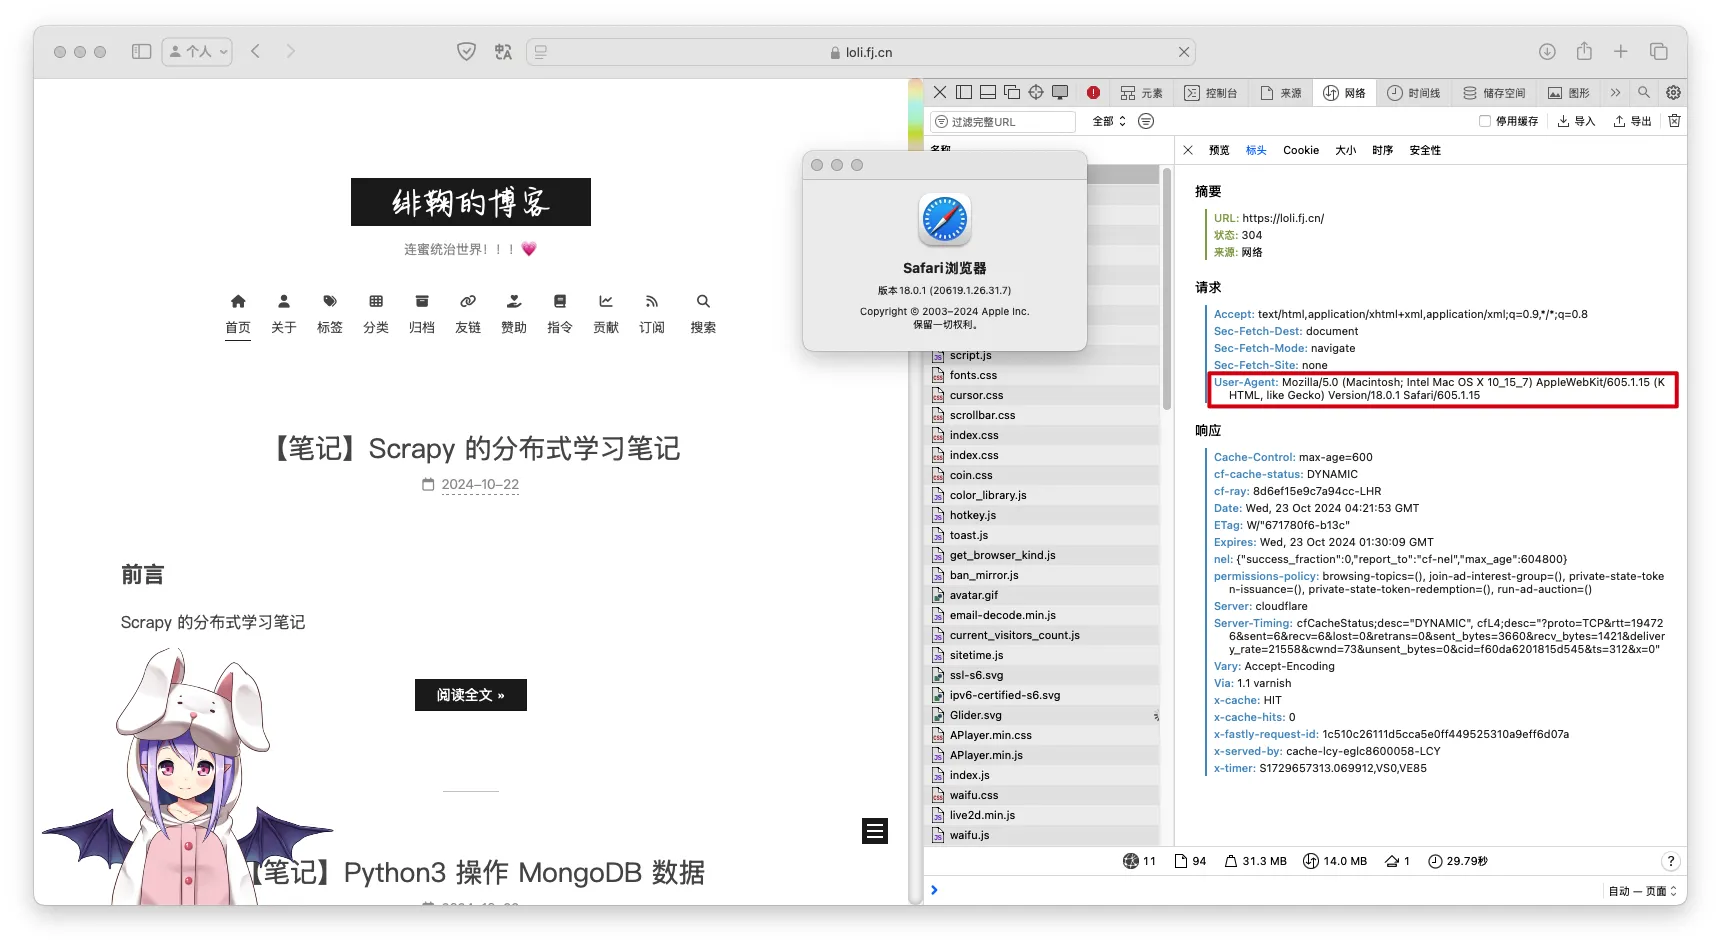This screenshot has width=1721, height=947.
Task: Switch to the 控制台 tab
Action: (1211, 93)
